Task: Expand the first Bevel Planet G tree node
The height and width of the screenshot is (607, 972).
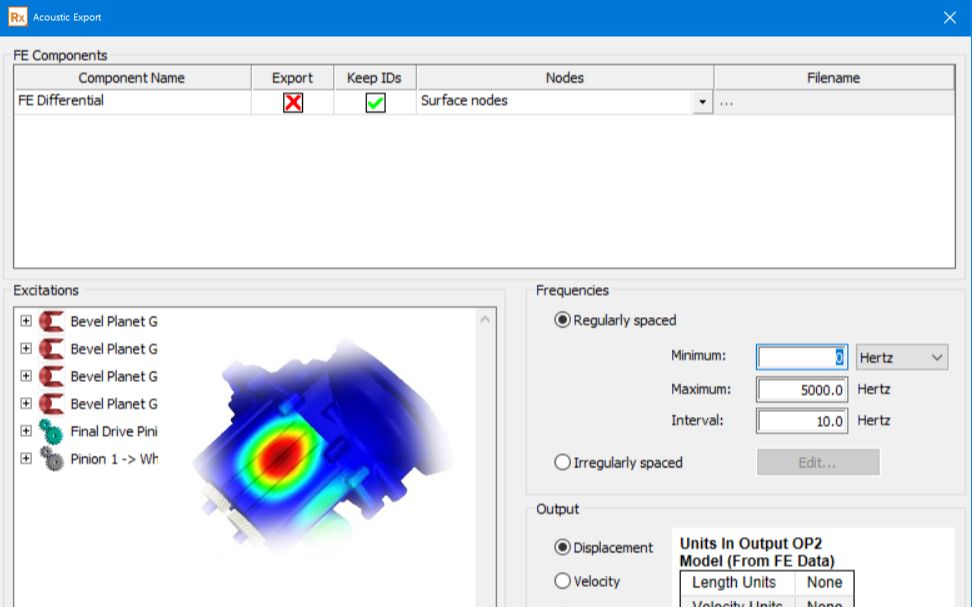Action: tap(26, 321)
